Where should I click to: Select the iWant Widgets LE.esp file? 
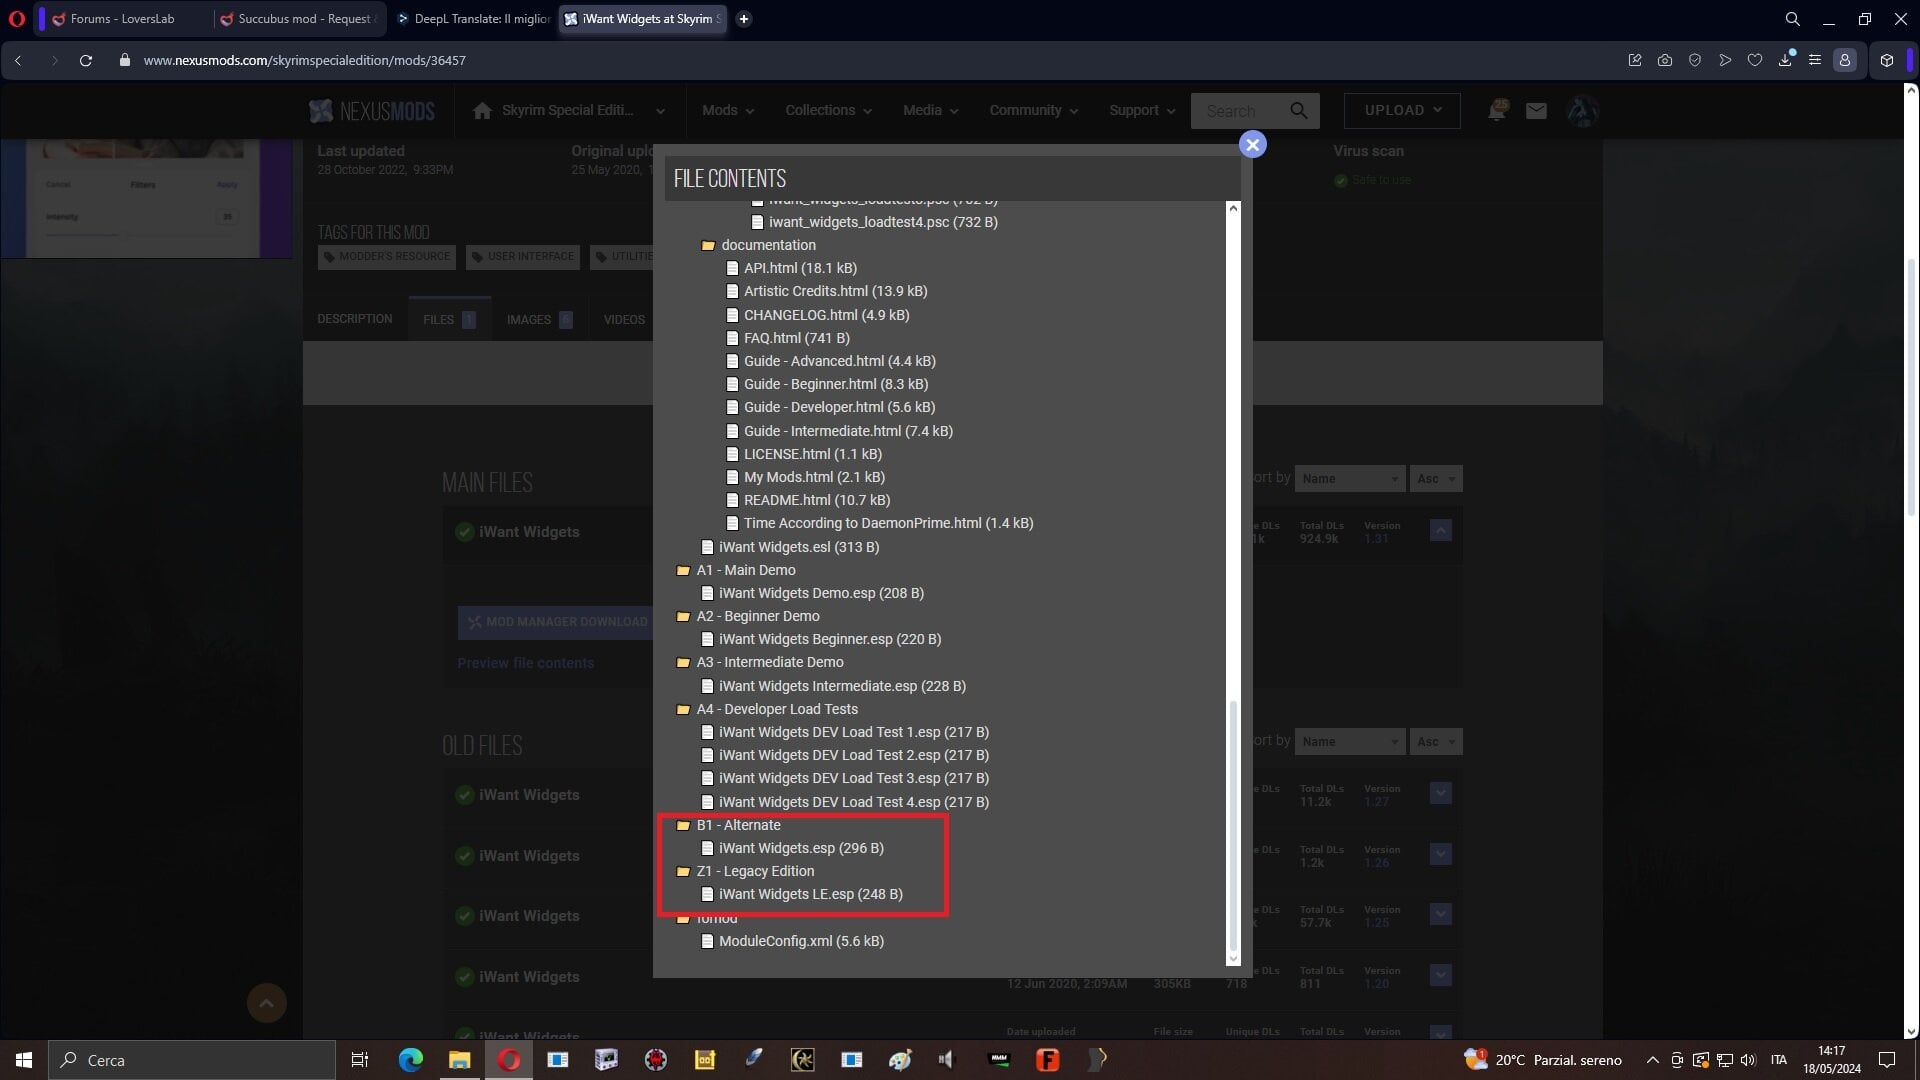pos(802,894)
